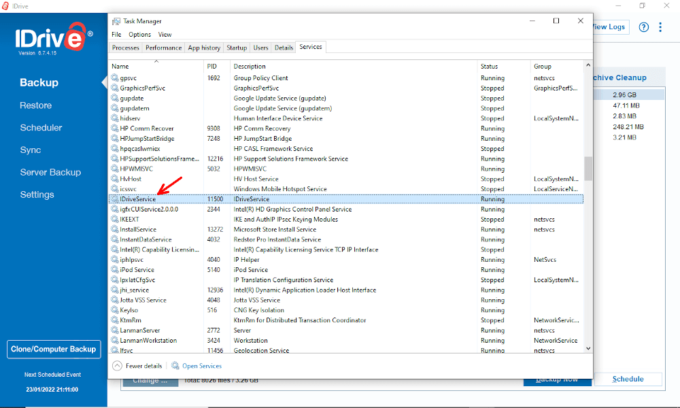Select Scheduler in IDrive sidebar
Image resolution: width=680 pixels, height=408 pixels.
(43, 127)
